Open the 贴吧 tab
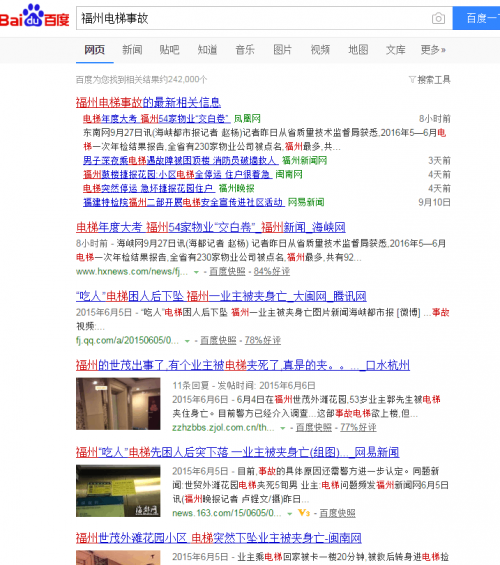The image size is (500, 565). pyautogui.click(x=169, y=50)
